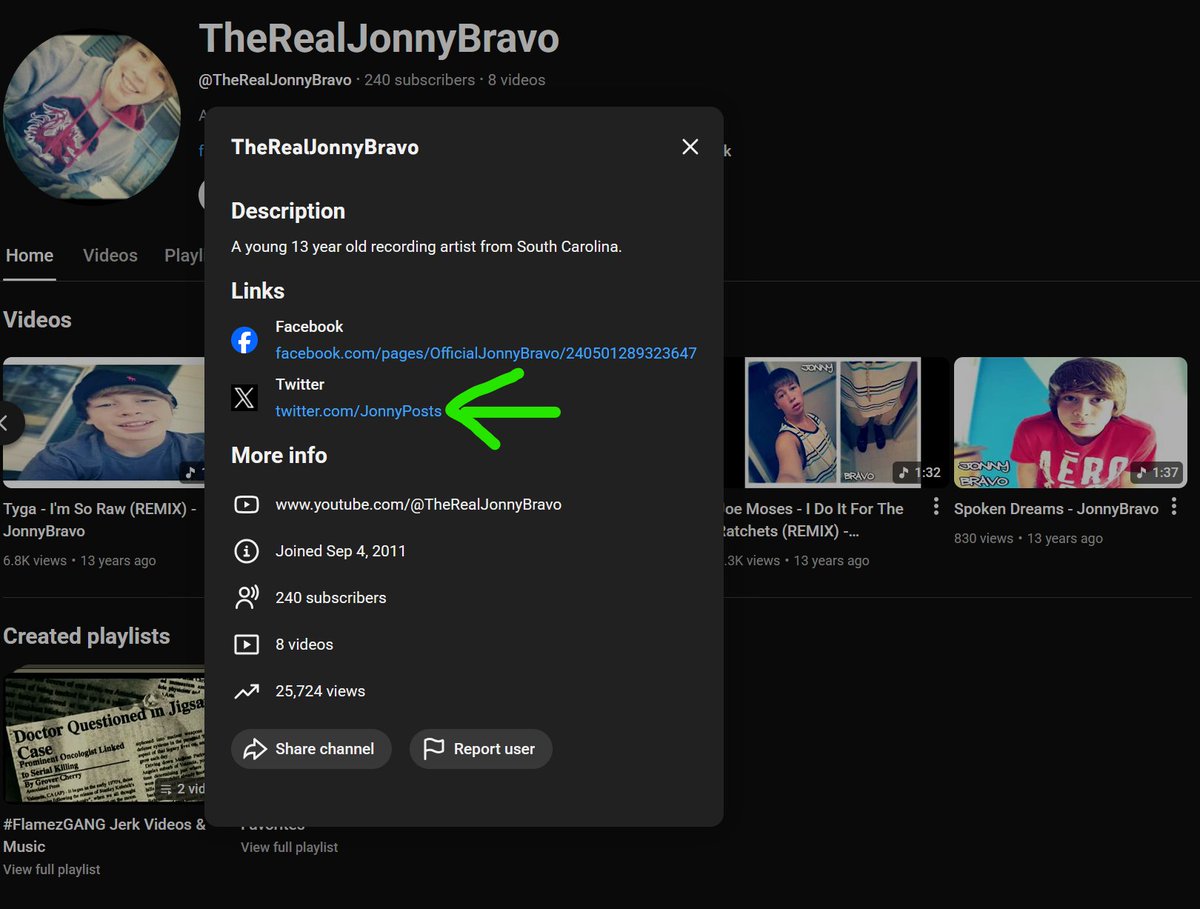Image resolution: width=1200 pixels, height=909 pixels.
Task: Open the facebook.com/pages/OfficialJonnyBravo link
Action: 486,353
